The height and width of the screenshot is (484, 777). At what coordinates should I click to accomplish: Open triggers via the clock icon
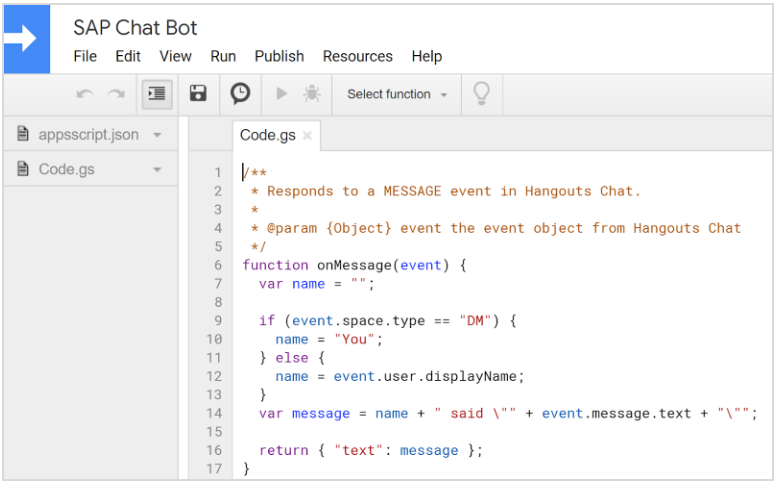(240, 94)
